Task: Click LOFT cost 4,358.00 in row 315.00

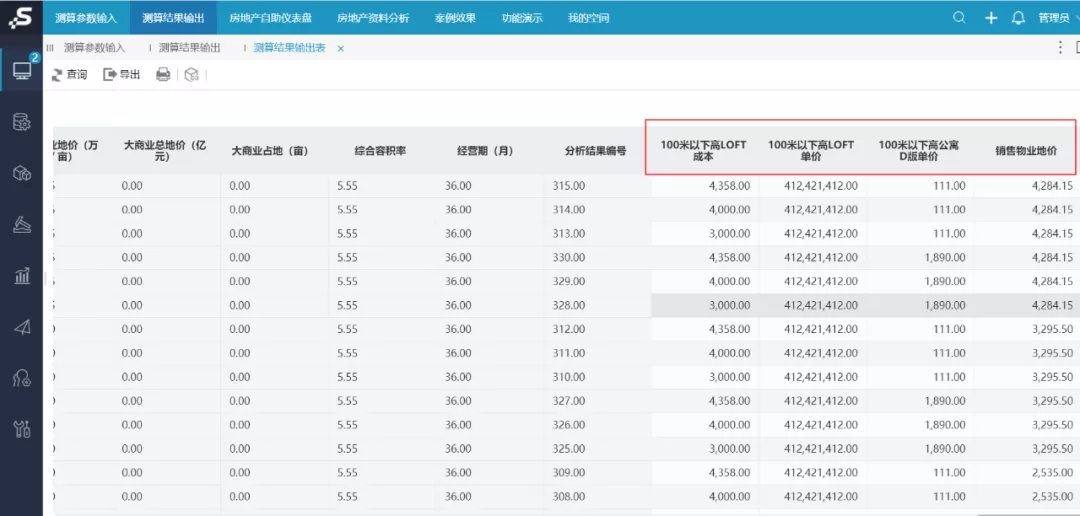Action: click(x=705, y=185)
